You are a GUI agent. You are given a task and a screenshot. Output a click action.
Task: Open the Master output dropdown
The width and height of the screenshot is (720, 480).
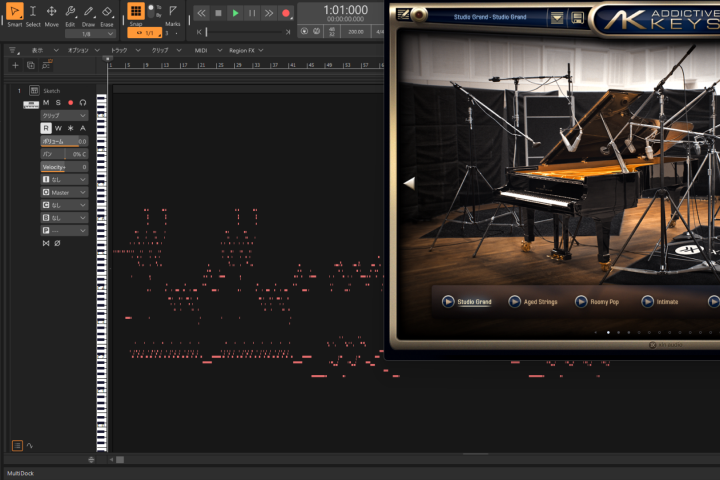click(x=64, y=192)
